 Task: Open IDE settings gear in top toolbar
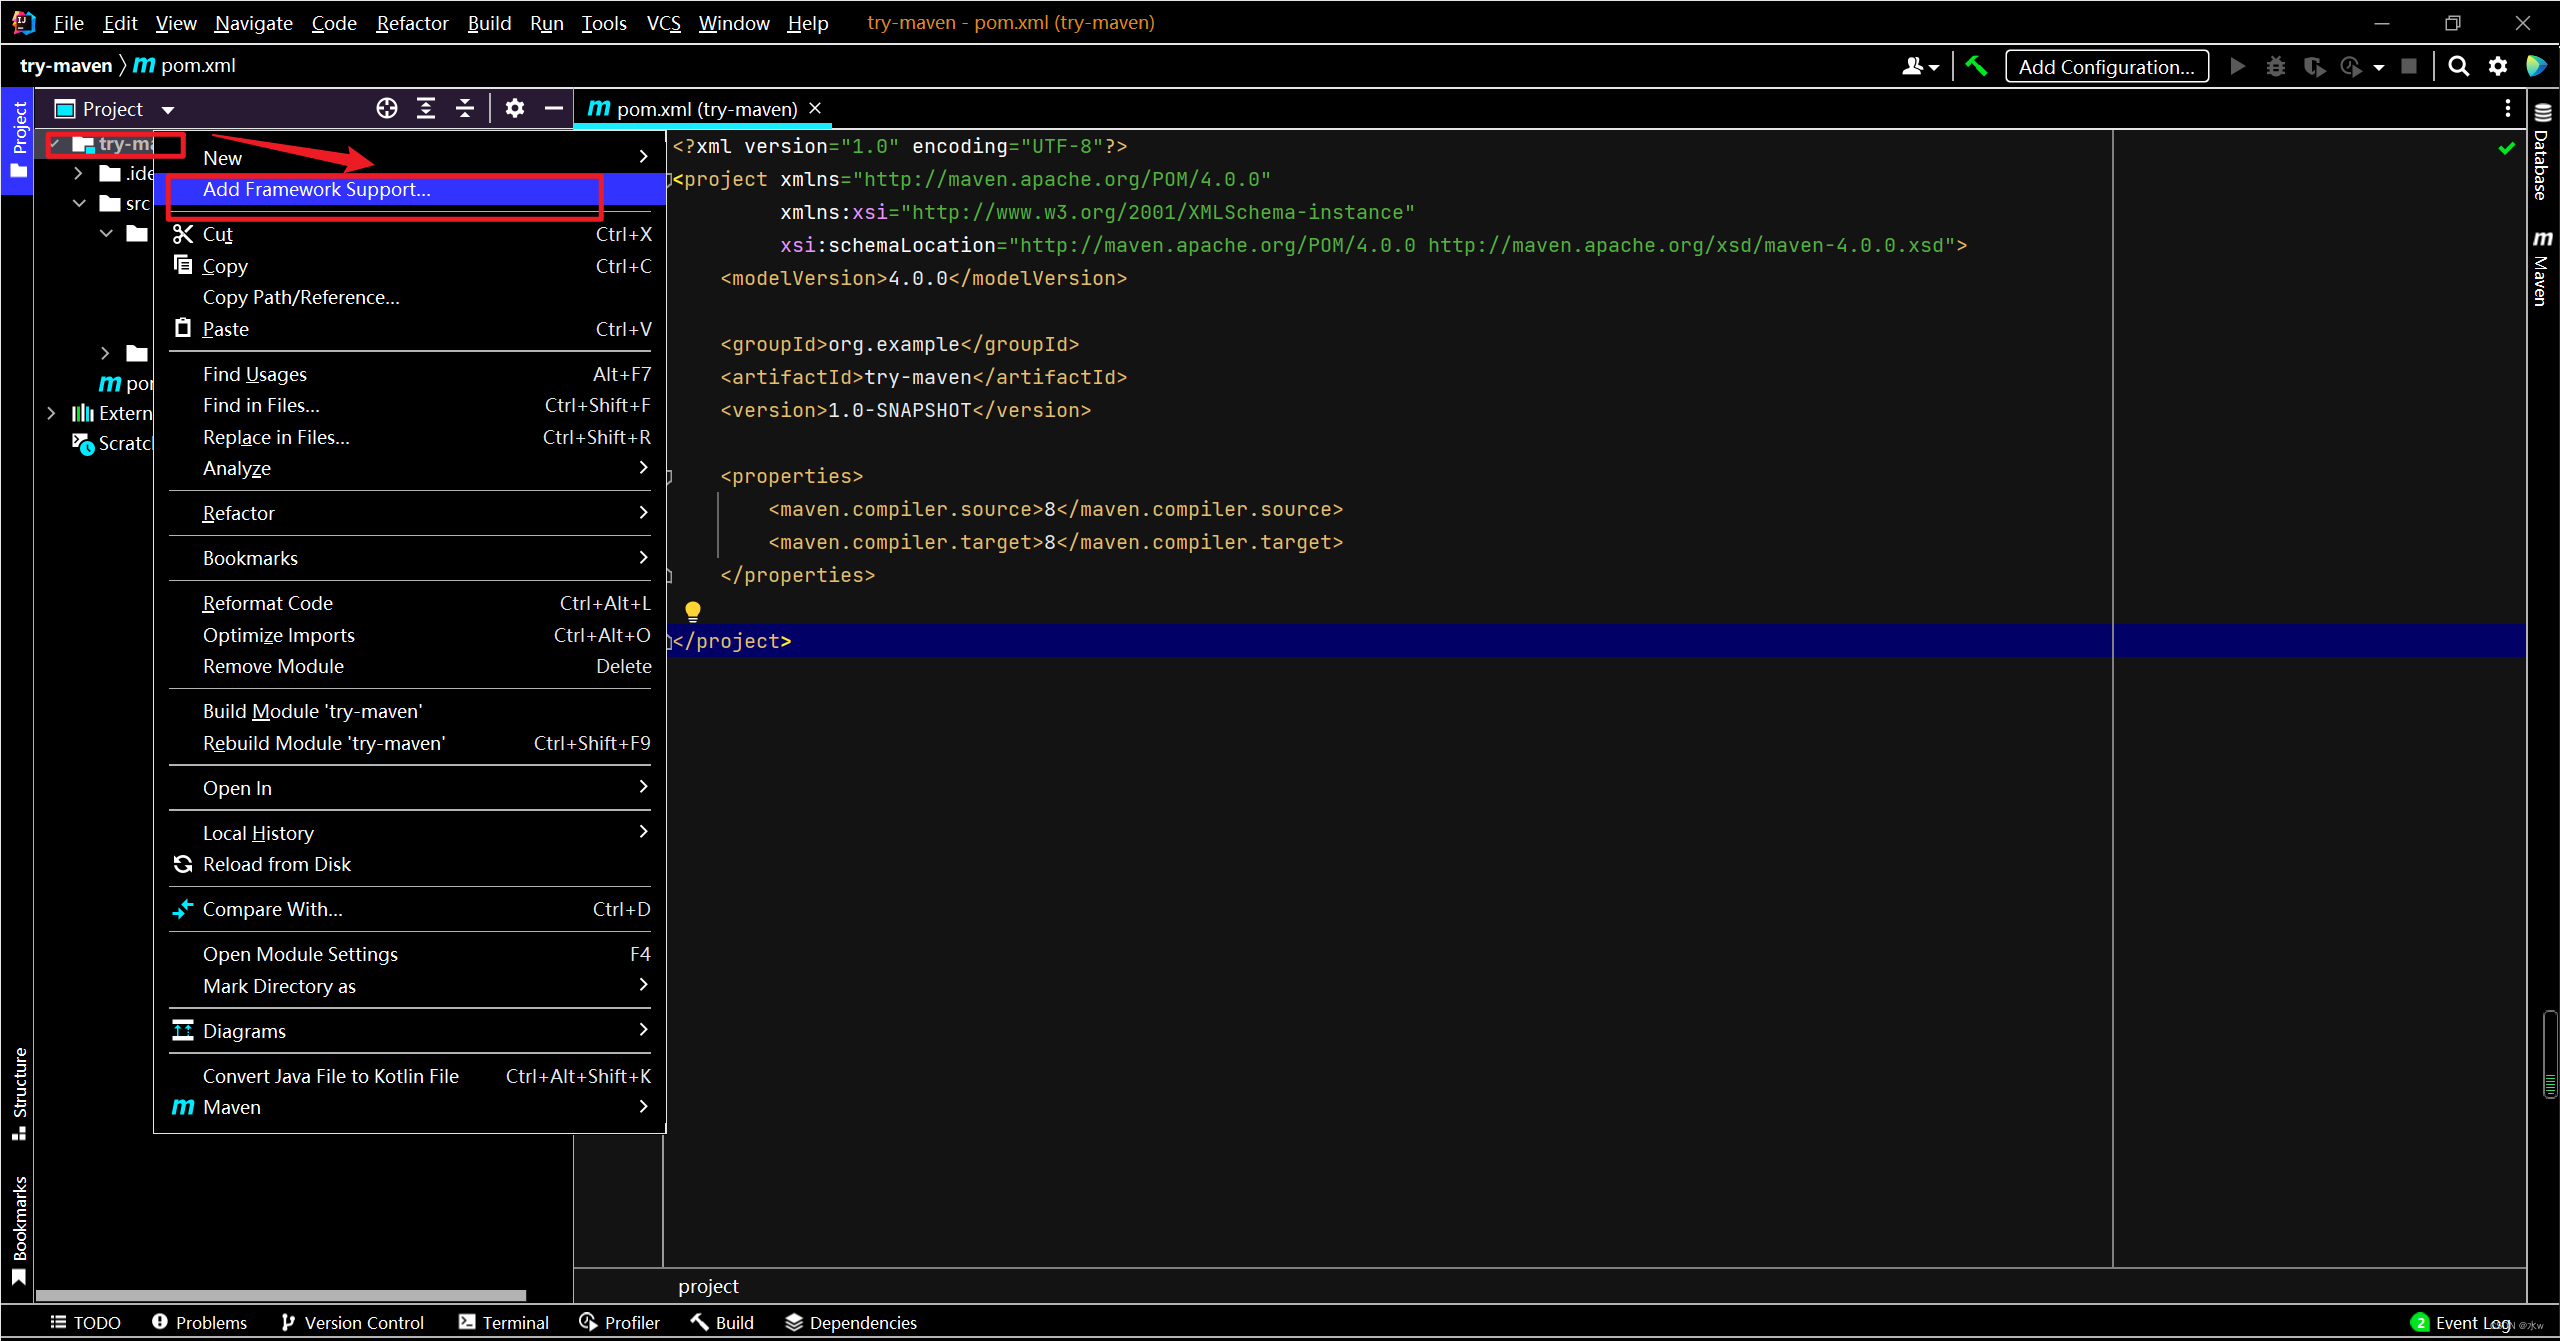[x=2497, y=66]
